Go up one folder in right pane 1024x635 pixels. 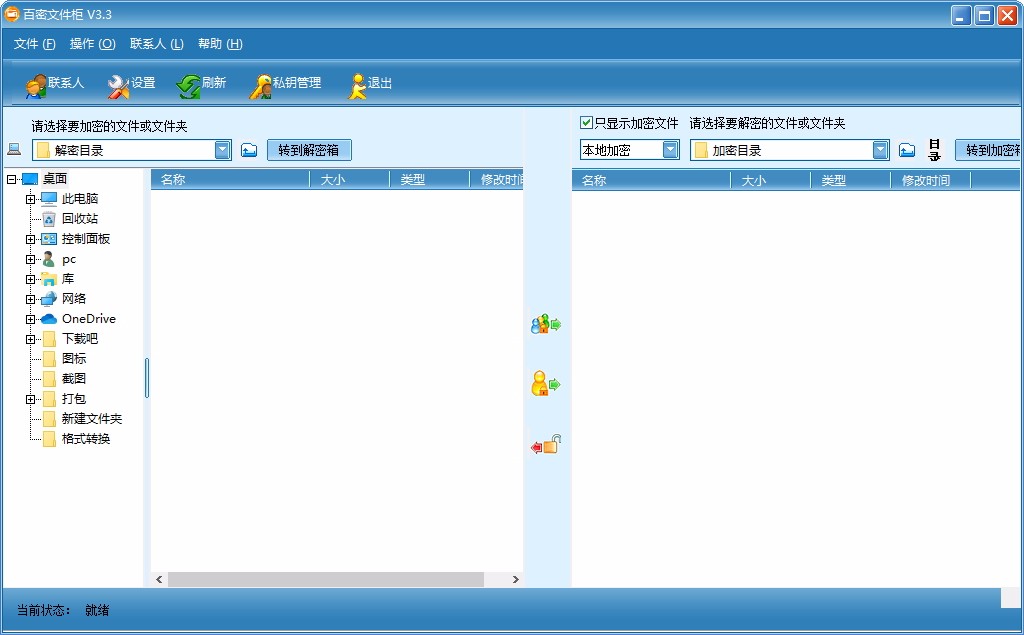(906, 150)
